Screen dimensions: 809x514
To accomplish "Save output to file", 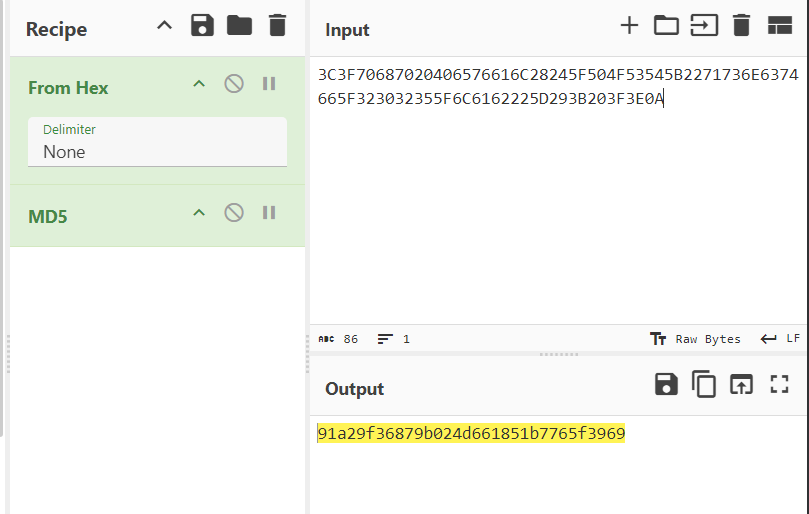I will click(x=666, y=384).
